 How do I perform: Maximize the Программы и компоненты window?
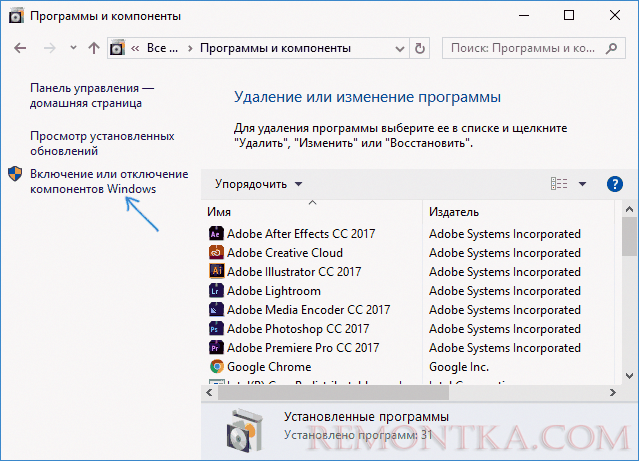click(x=569, y=15)
